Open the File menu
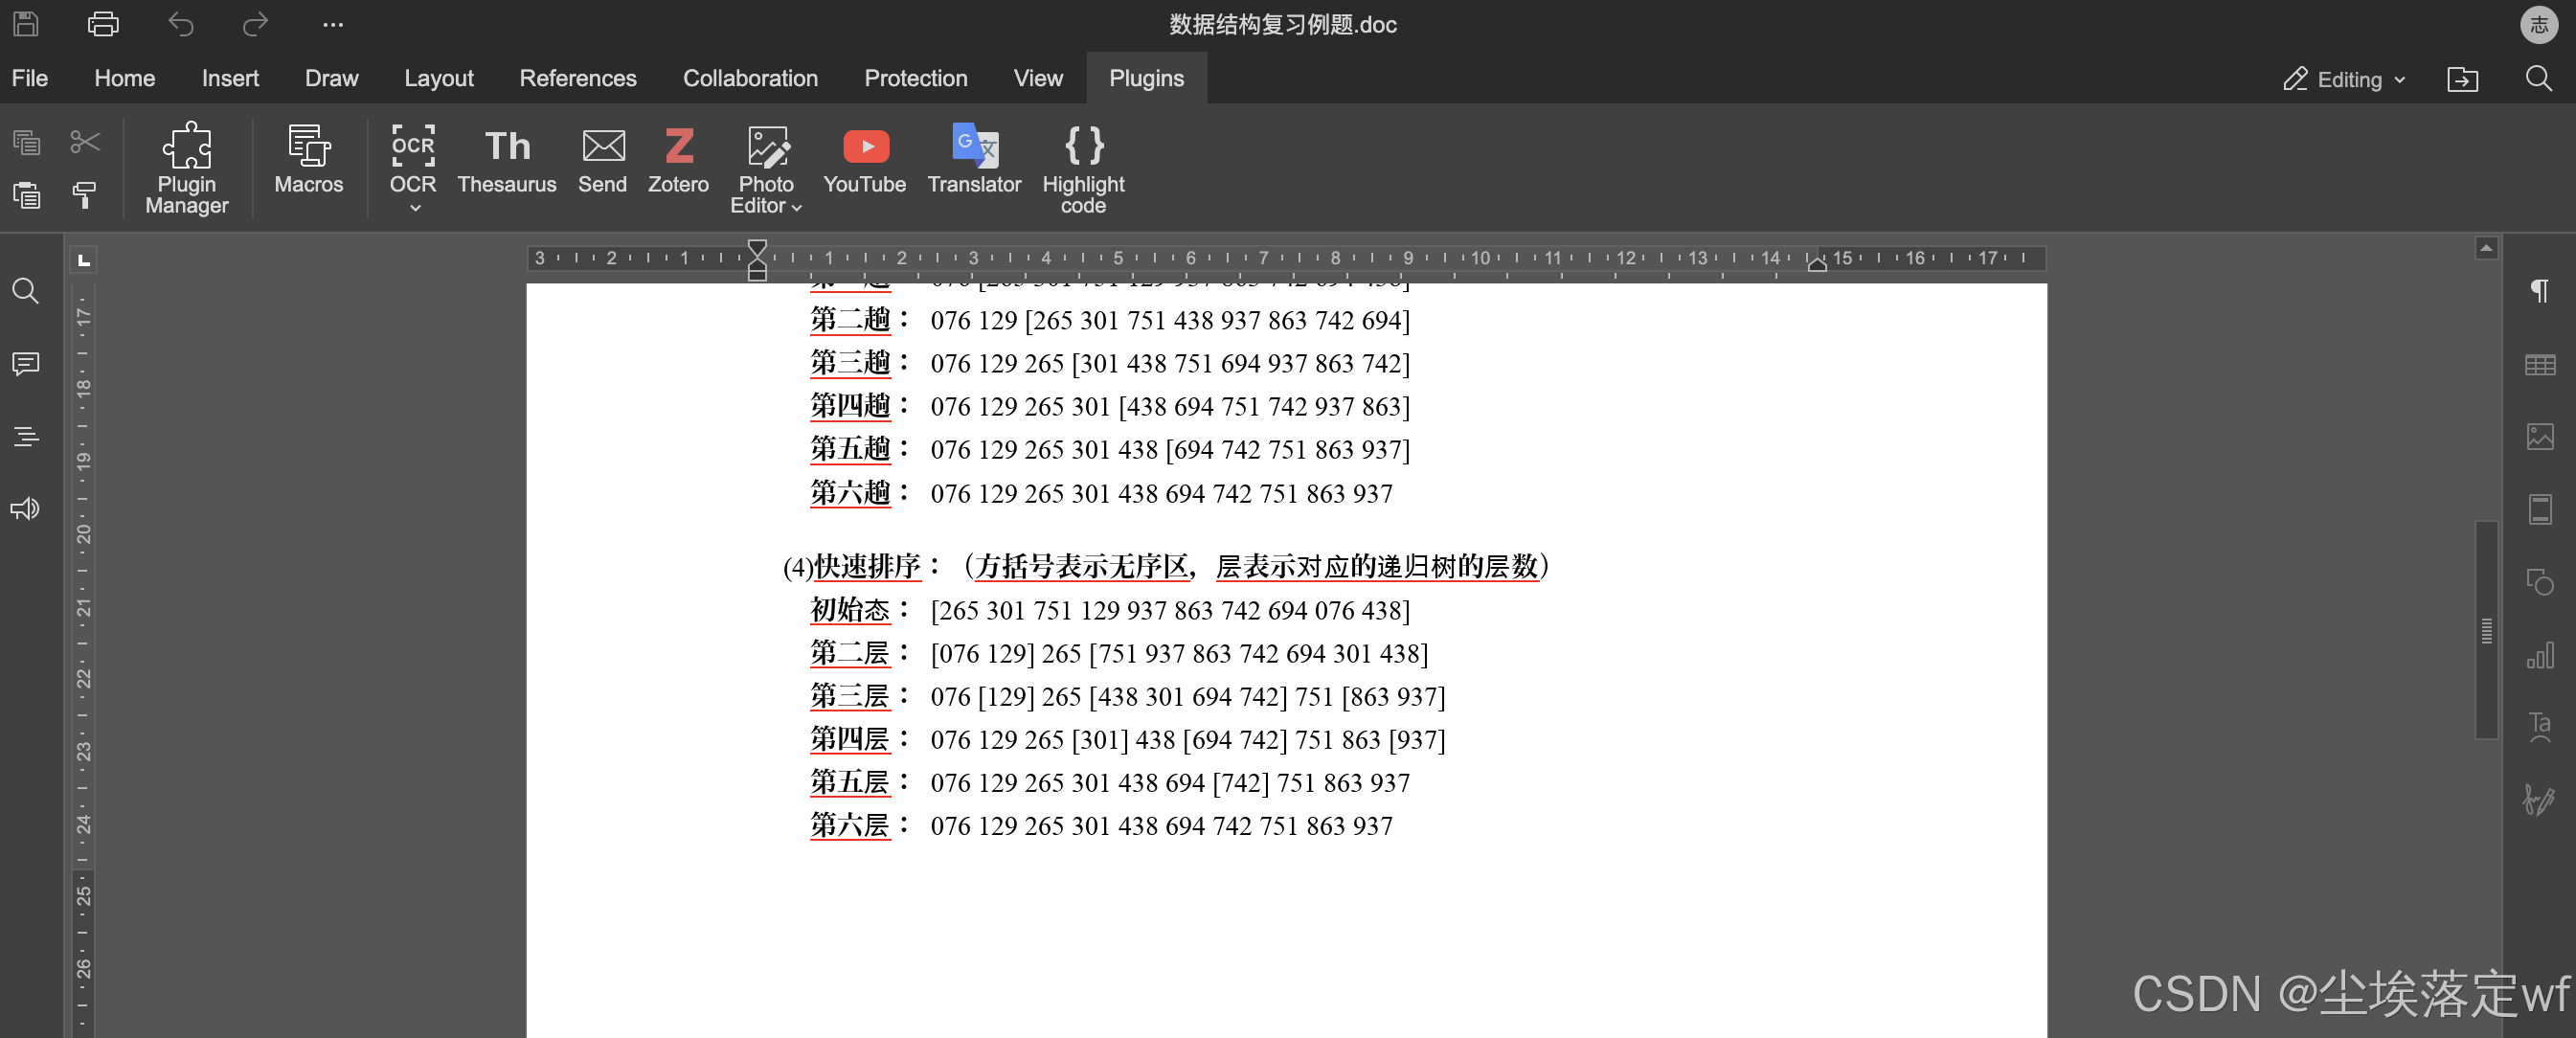 tap(29, 78)
